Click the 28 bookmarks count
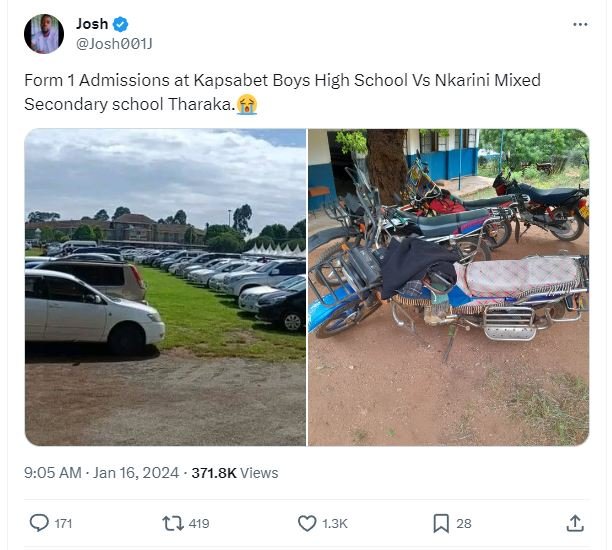 pos(464,523)
